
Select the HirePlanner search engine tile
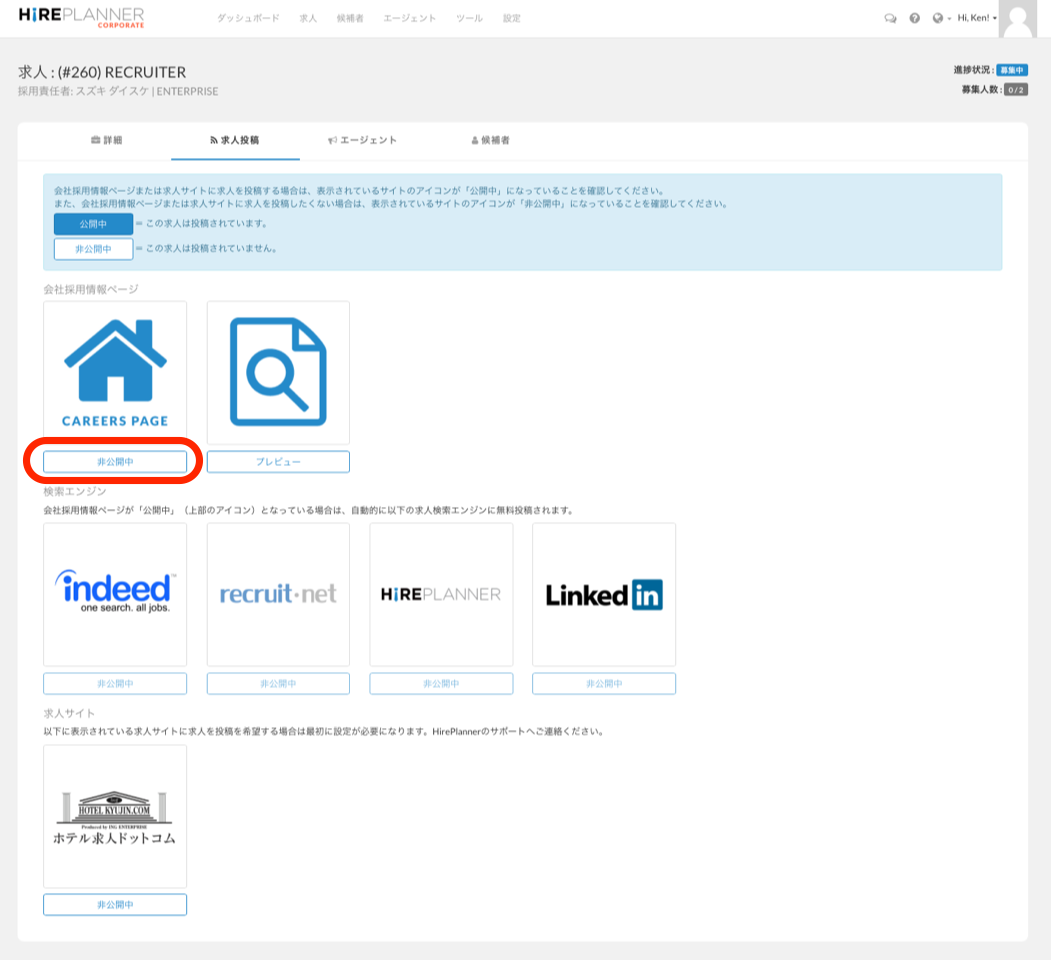[440, 594]
